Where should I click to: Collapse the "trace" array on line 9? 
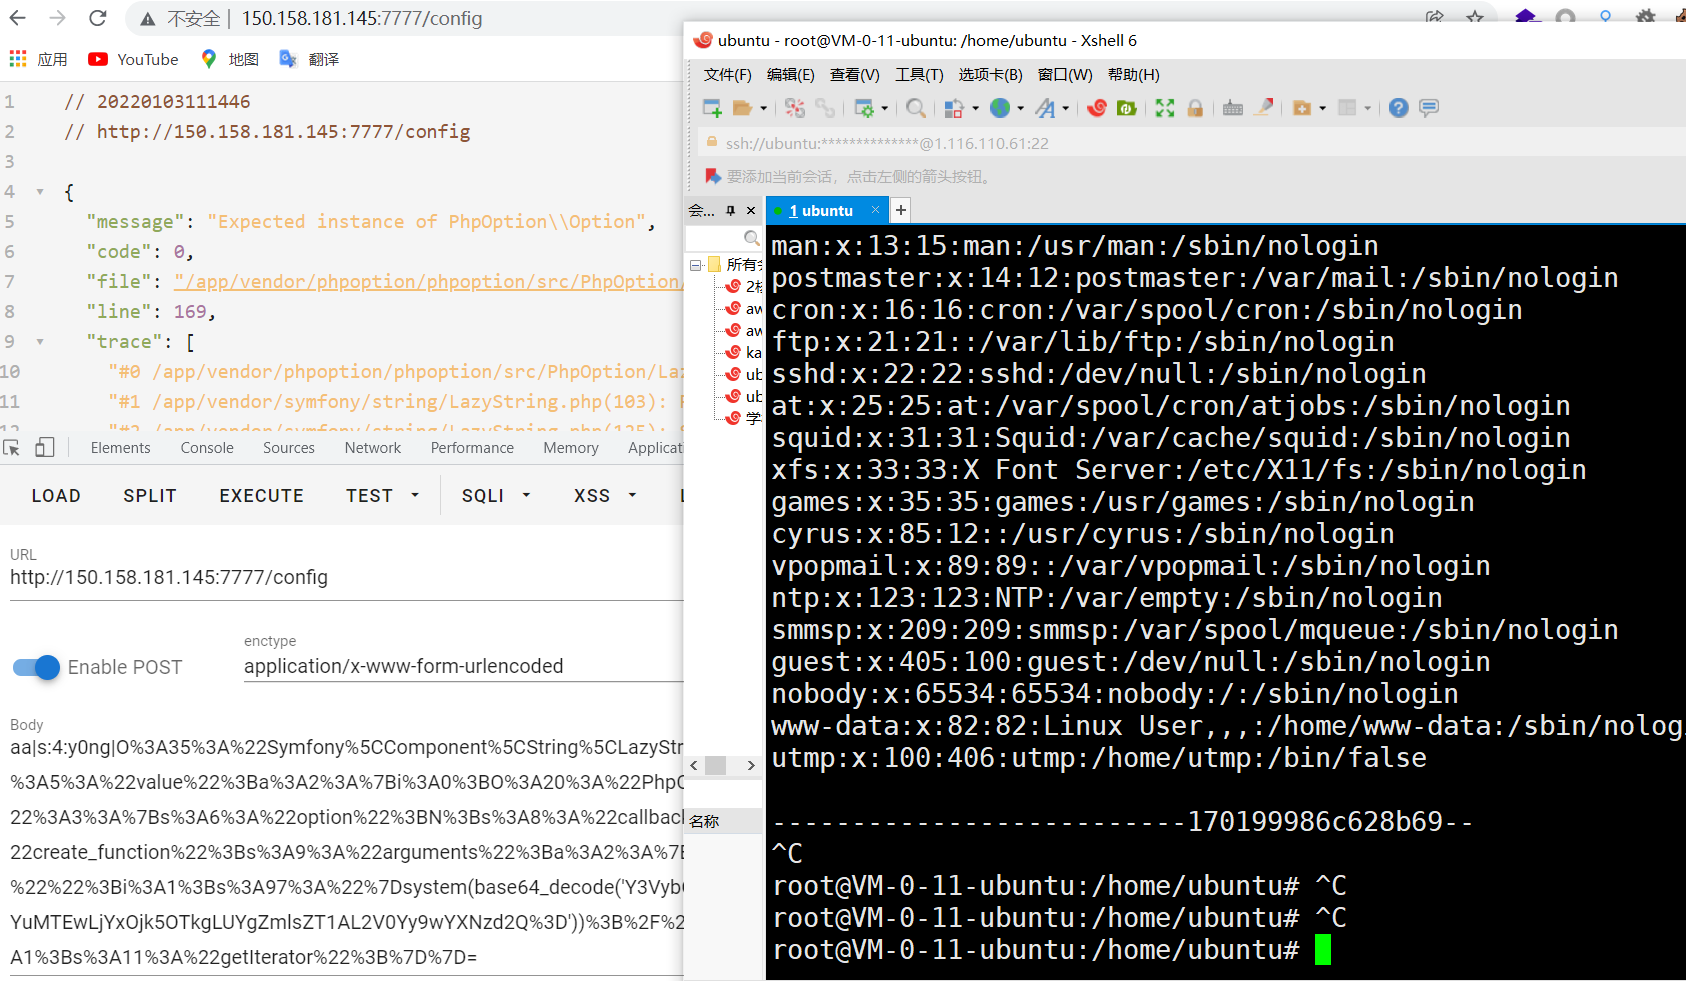(x=40, y=342)
